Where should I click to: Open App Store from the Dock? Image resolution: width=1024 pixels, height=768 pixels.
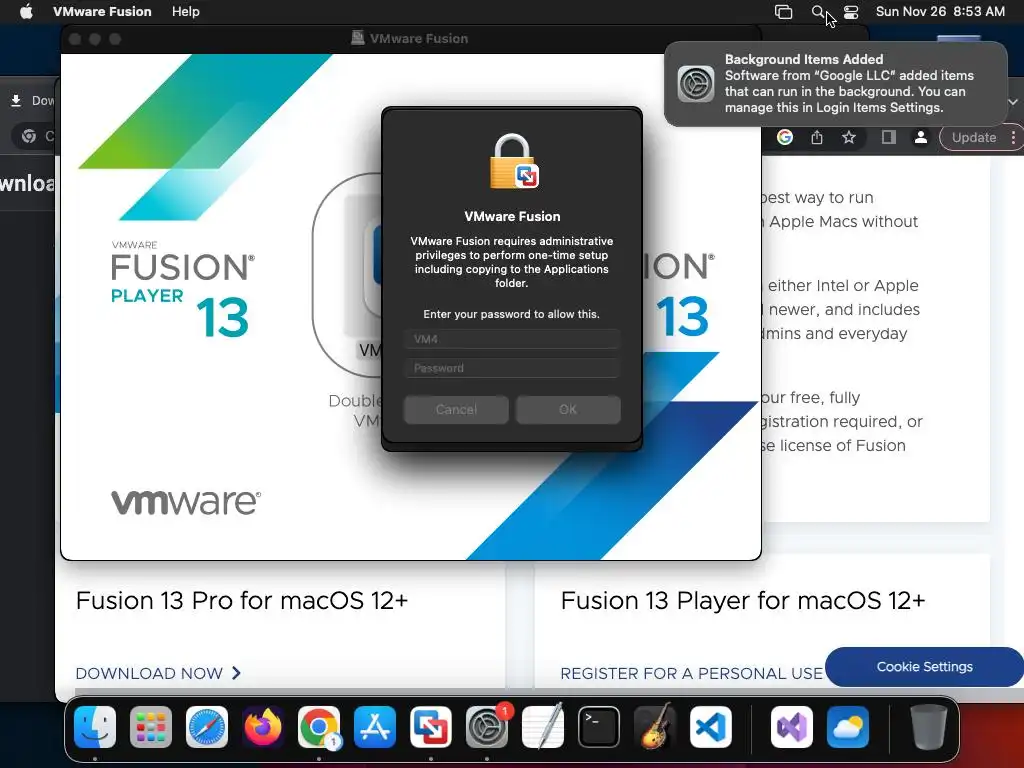(375, 727)
